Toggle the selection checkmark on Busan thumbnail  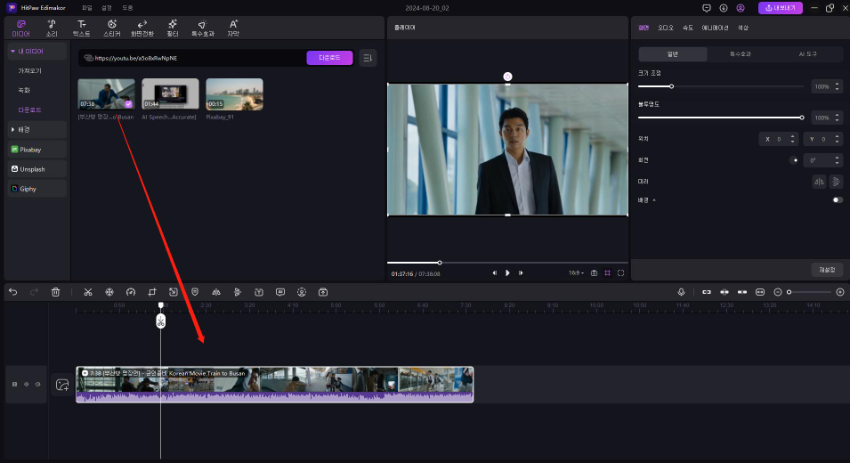[129, 103]
